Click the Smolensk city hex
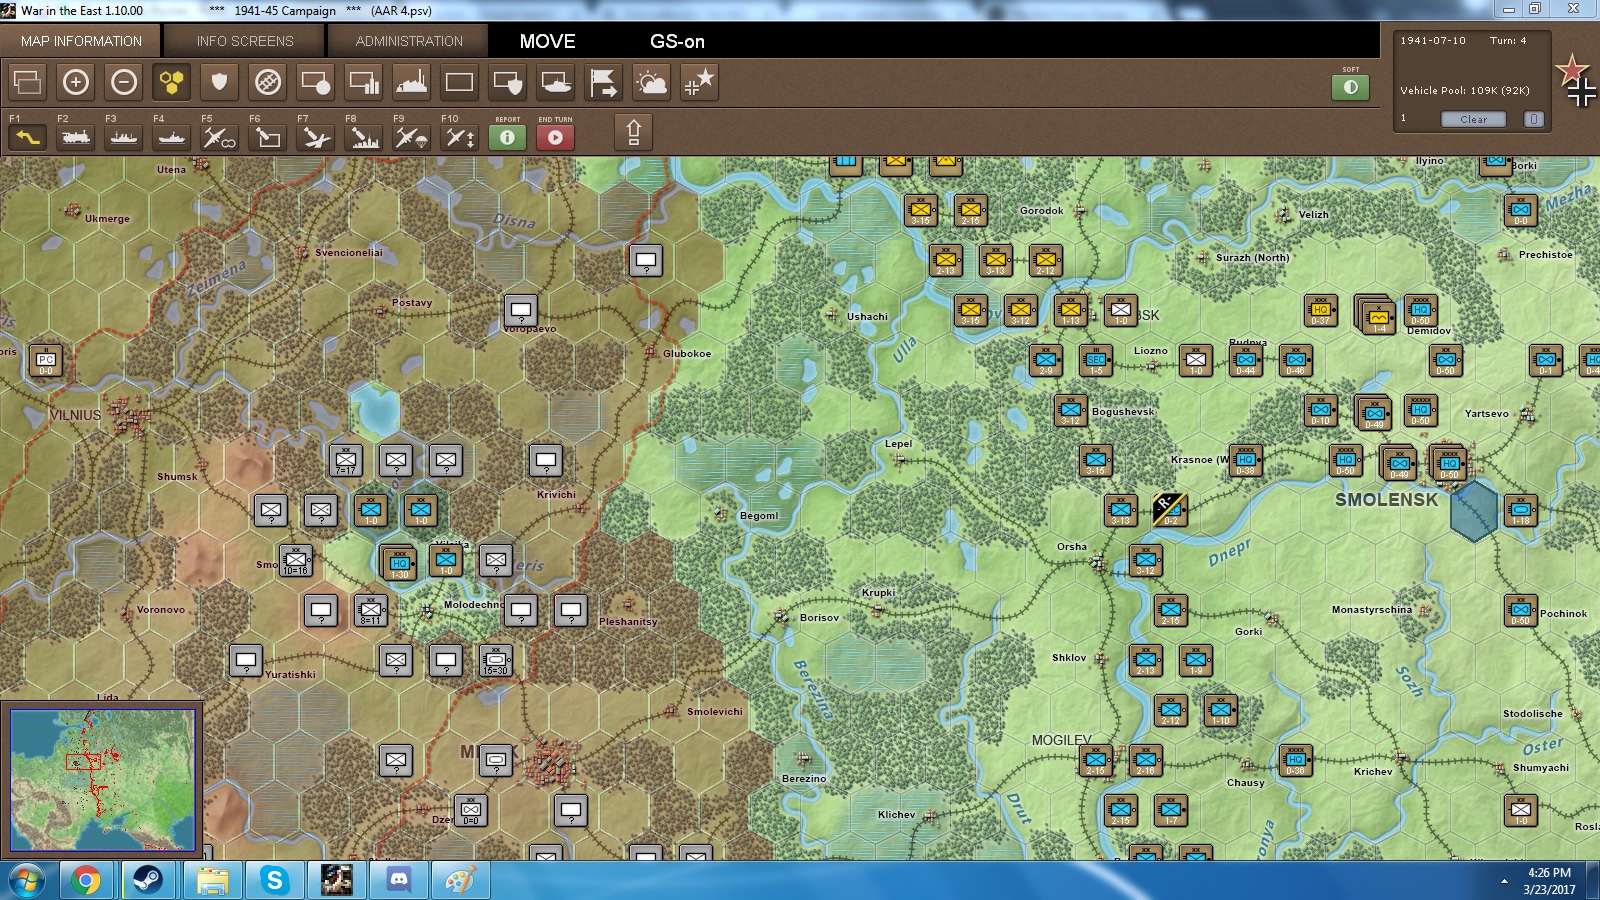The image size is (1600, 900). pos(1473,510)
